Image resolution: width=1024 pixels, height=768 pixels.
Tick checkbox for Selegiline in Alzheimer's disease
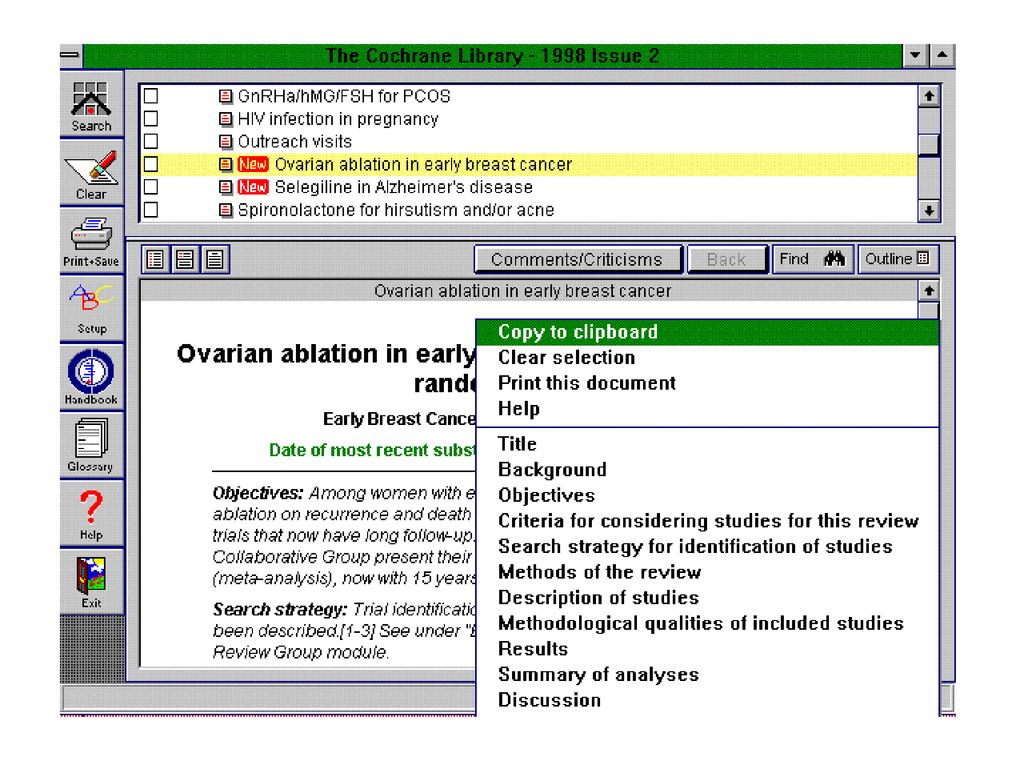click(x=151, y=187)
